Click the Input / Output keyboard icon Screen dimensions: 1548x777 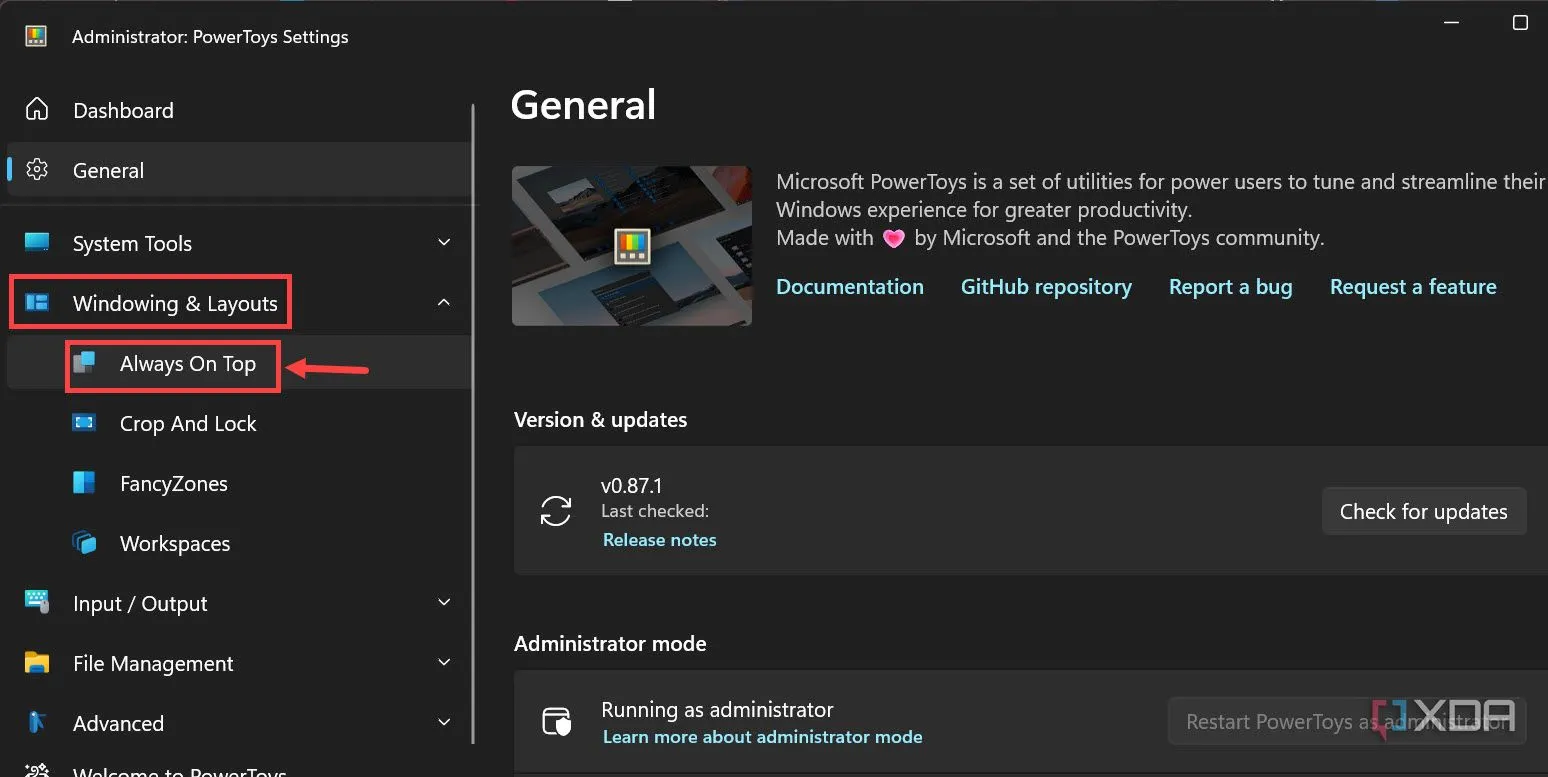click(37, 602)
